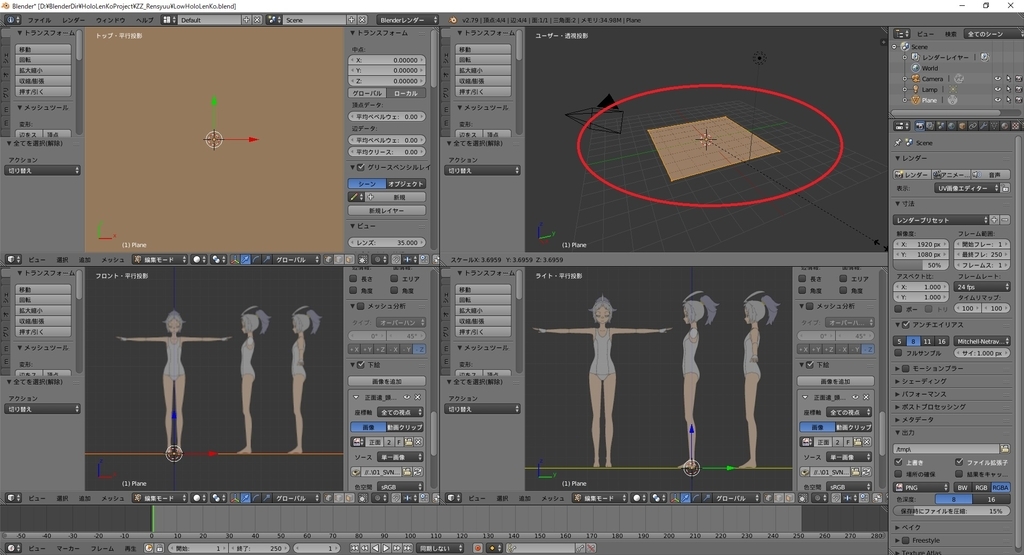Click the current frame field in the timeline

(317, 548)
